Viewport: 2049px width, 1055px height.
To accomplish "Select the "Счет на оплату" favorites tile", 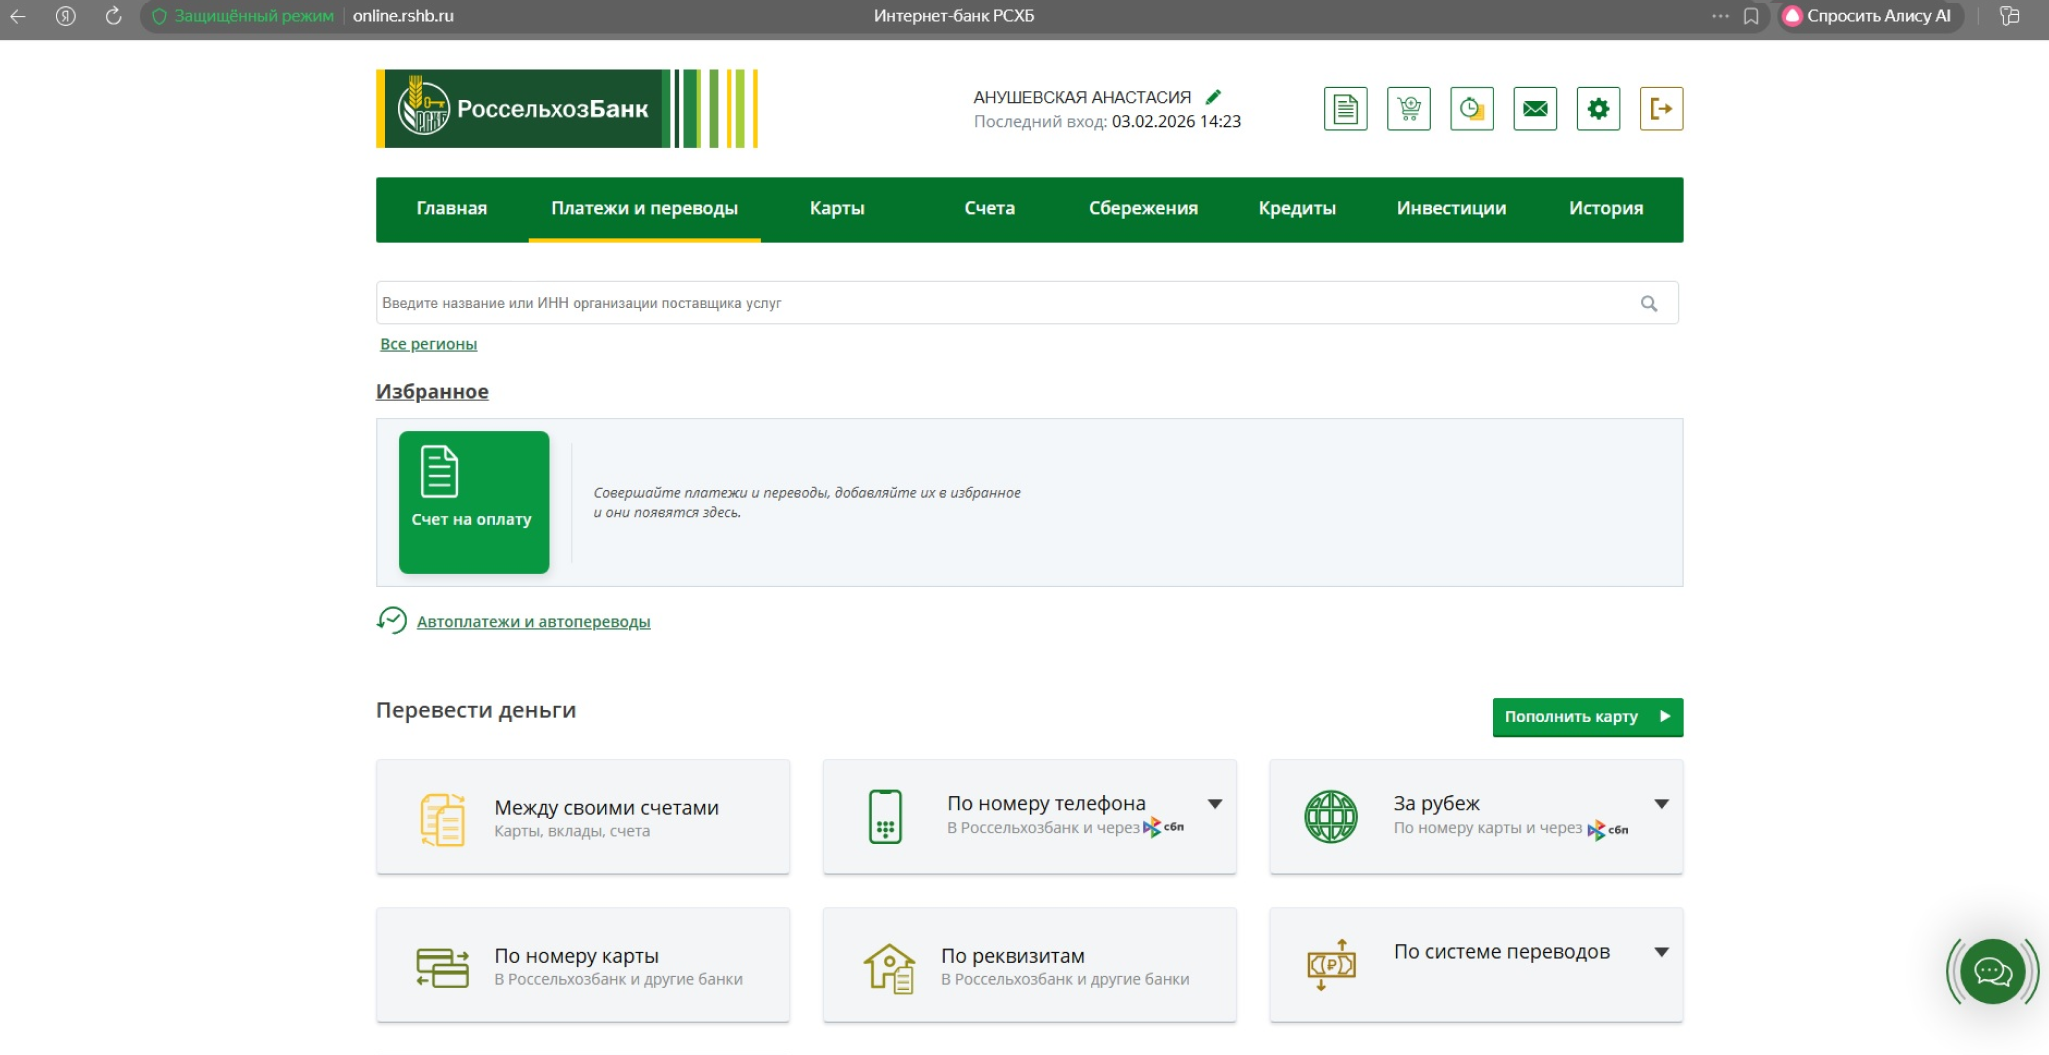I will click(474, 502).
